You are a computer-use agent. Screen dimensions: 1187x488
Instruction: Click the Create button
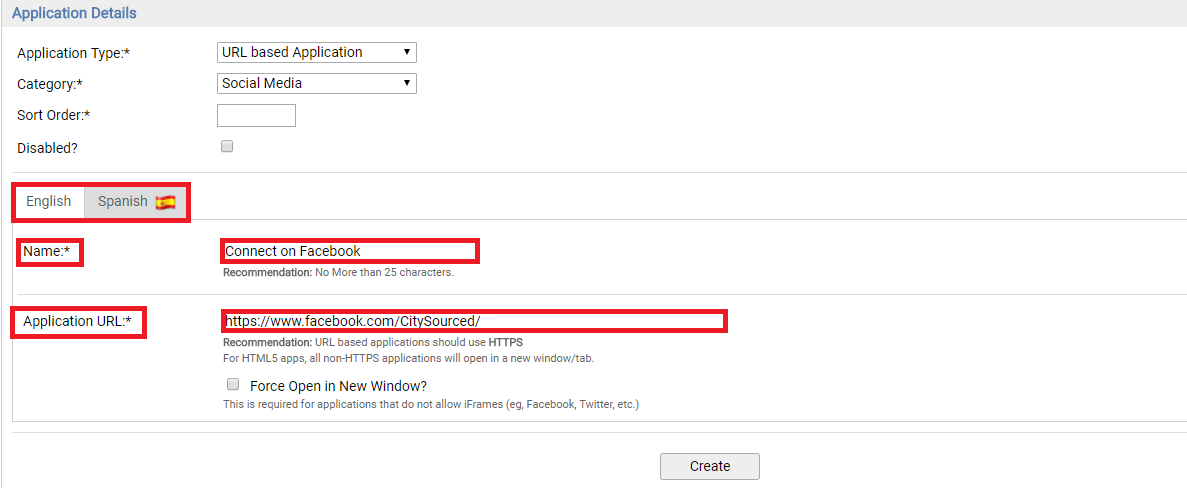pyautogui.click(x=709, y=466)
